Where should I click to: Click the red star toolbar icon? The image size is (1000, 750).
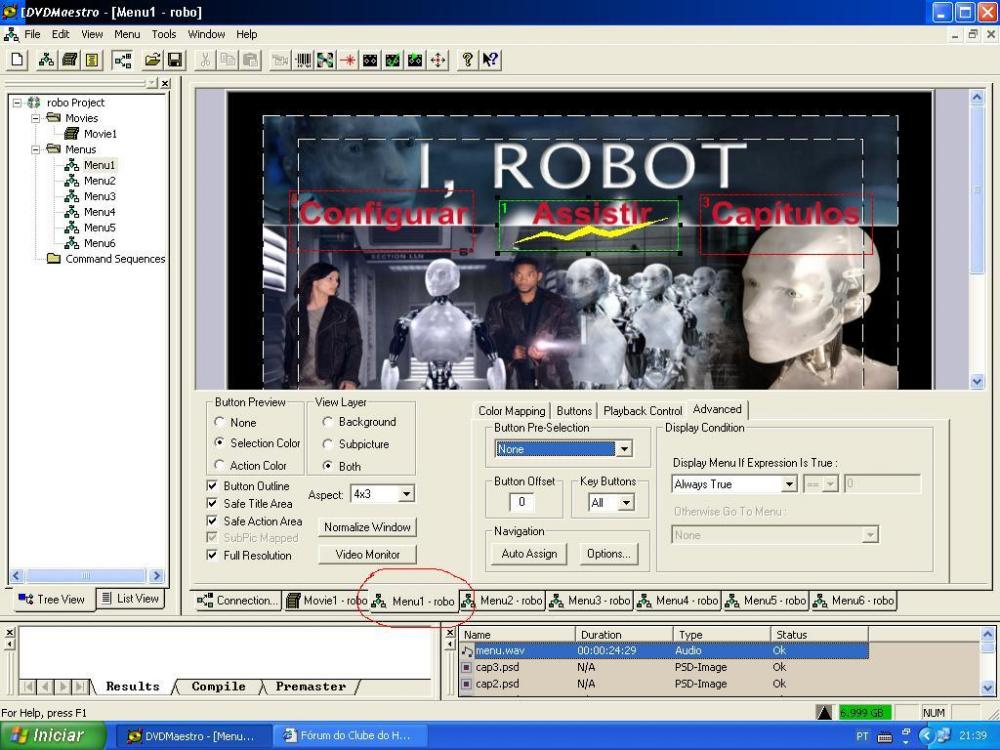click(348, 60)
